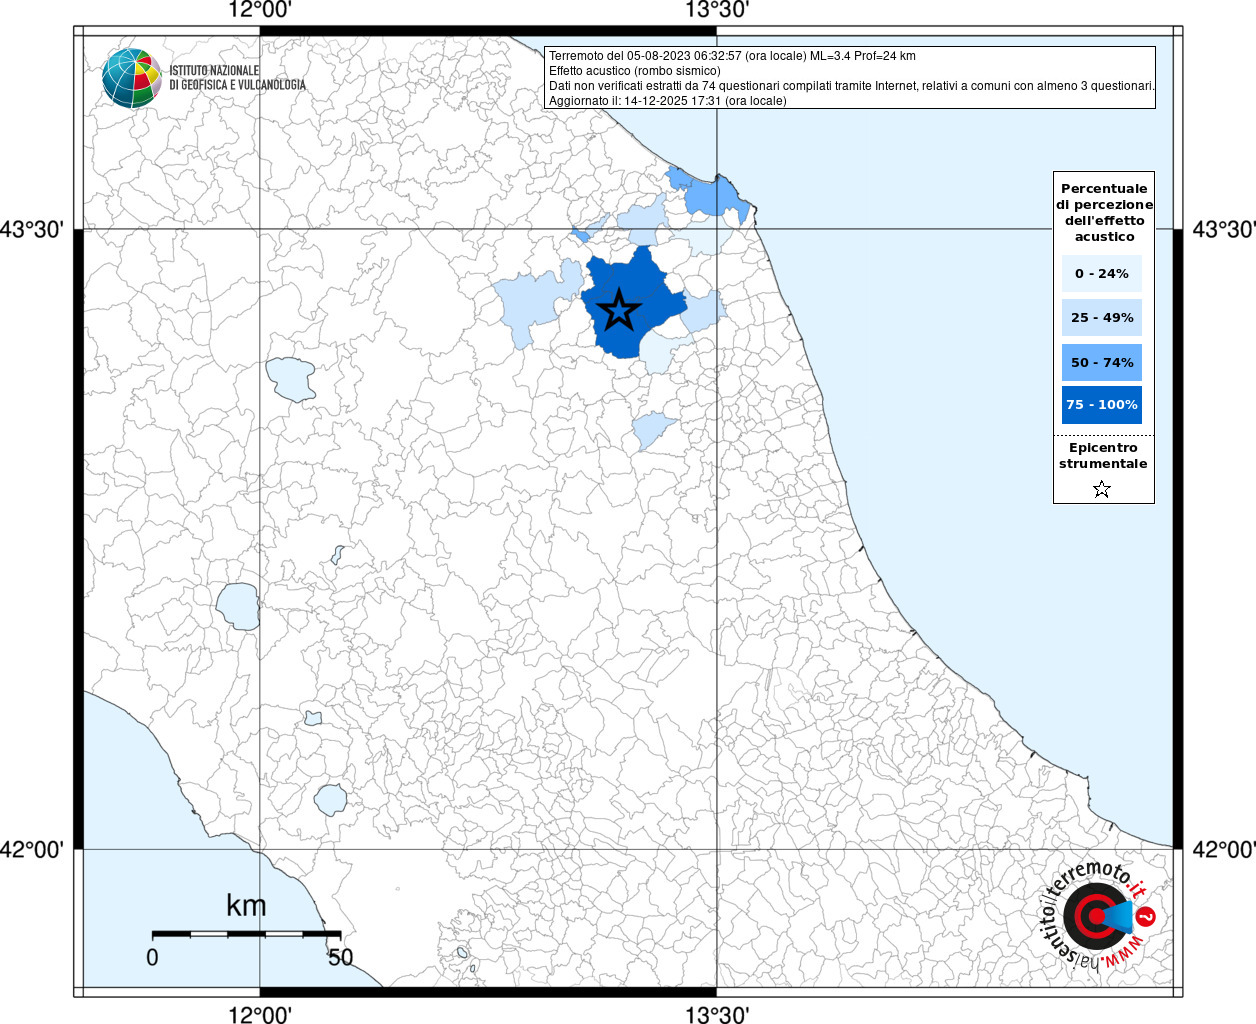The width and height of the screenshot is (1256, 1024).
Task: Click the 'Aggiornato il: 14-12-2025 17:31' line
Action: pos(667,101)
